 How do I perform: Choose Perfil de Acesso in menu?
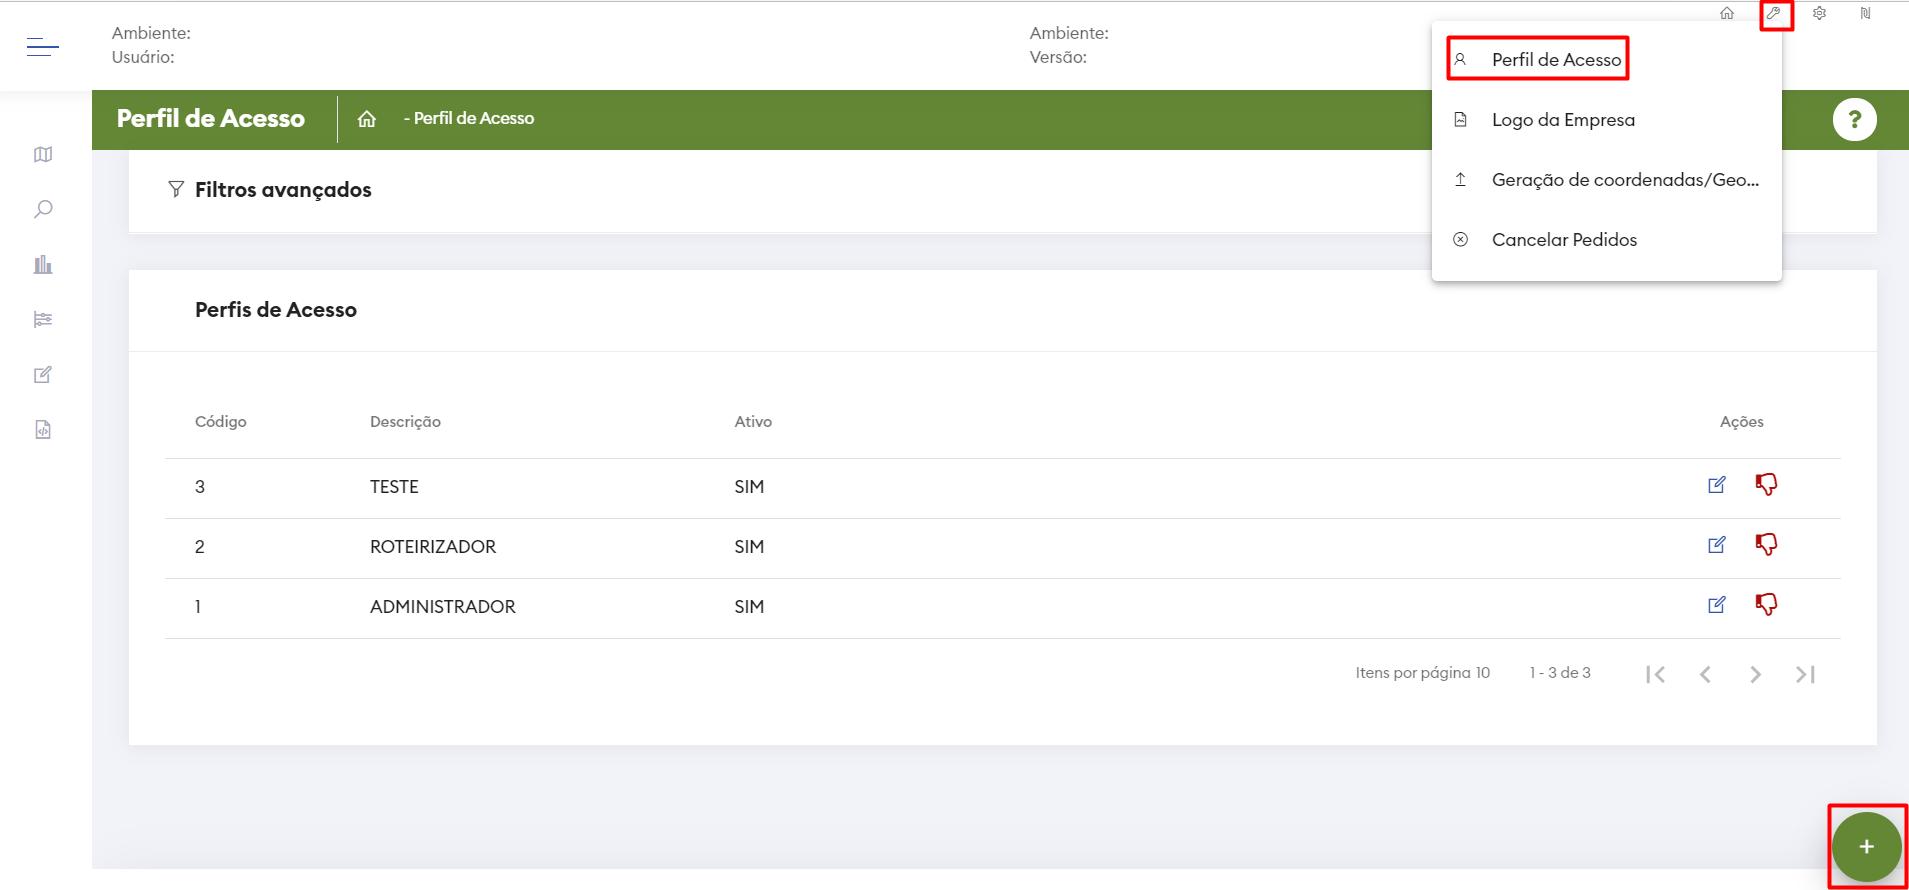point(1556,60)
